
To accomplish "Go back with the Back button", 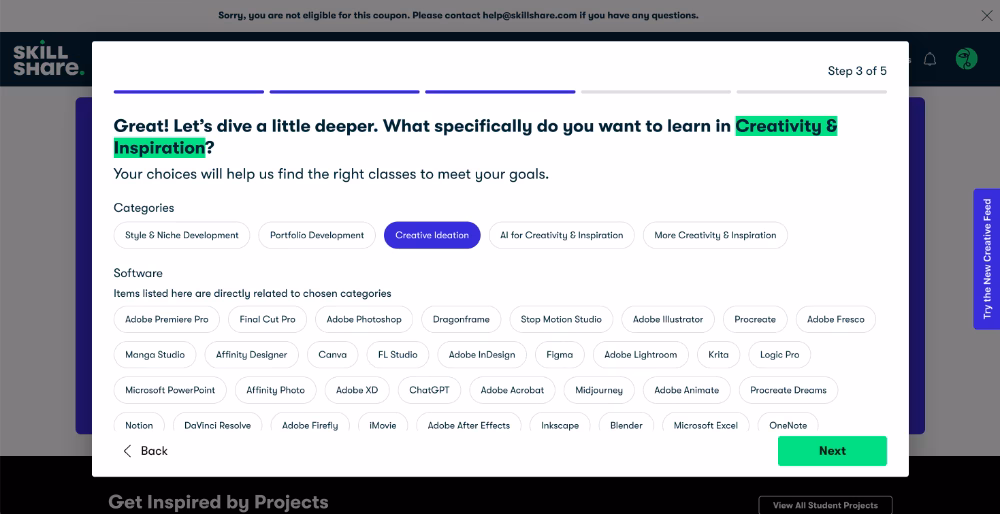I will click(x=145, y=451).
